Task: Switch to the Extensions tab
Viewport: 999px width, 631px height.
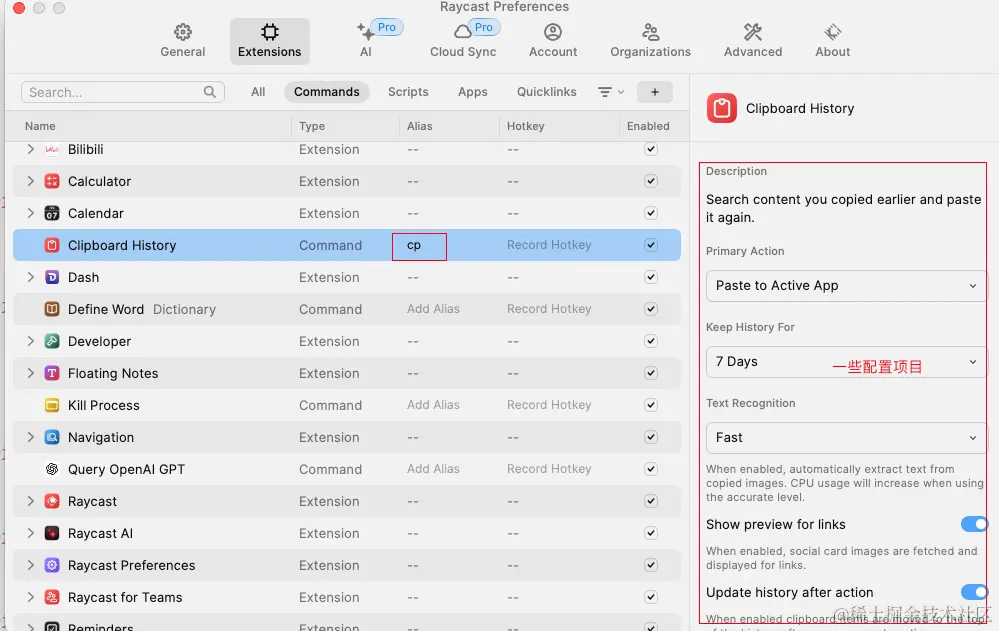Action: click(x=270, y=41)
